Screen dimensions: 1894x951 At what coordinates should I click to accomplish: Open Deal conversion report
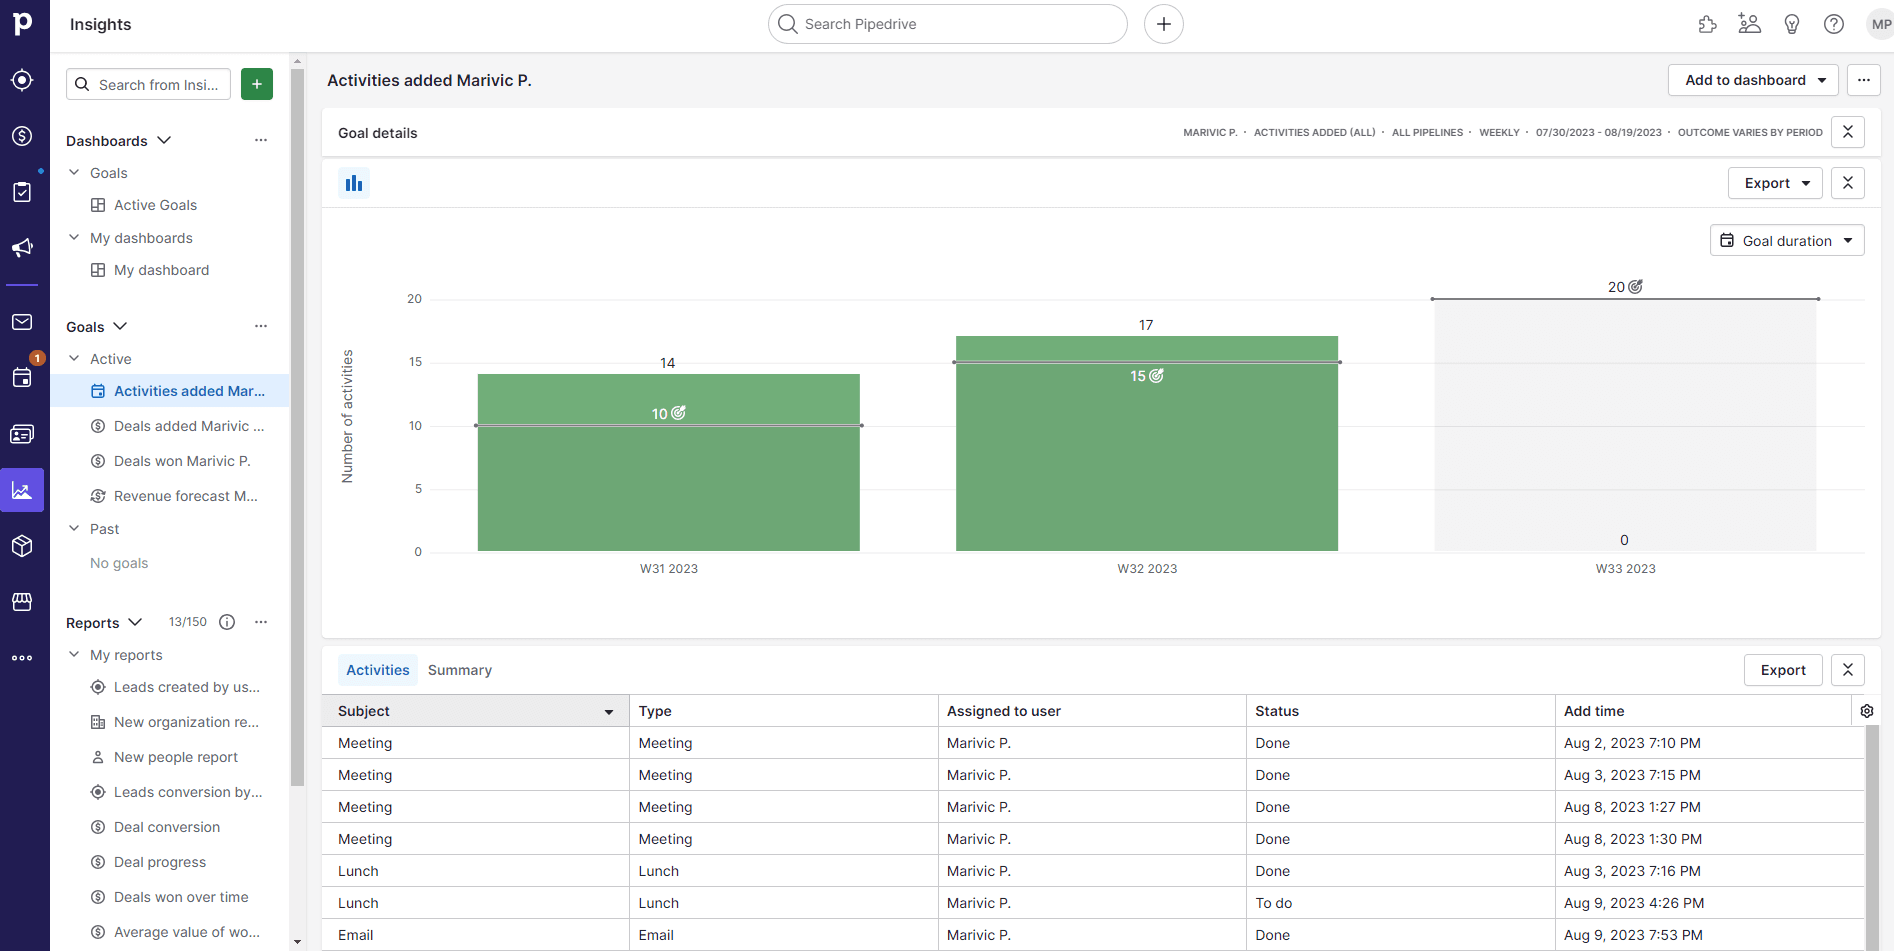[x=166, y=827]
